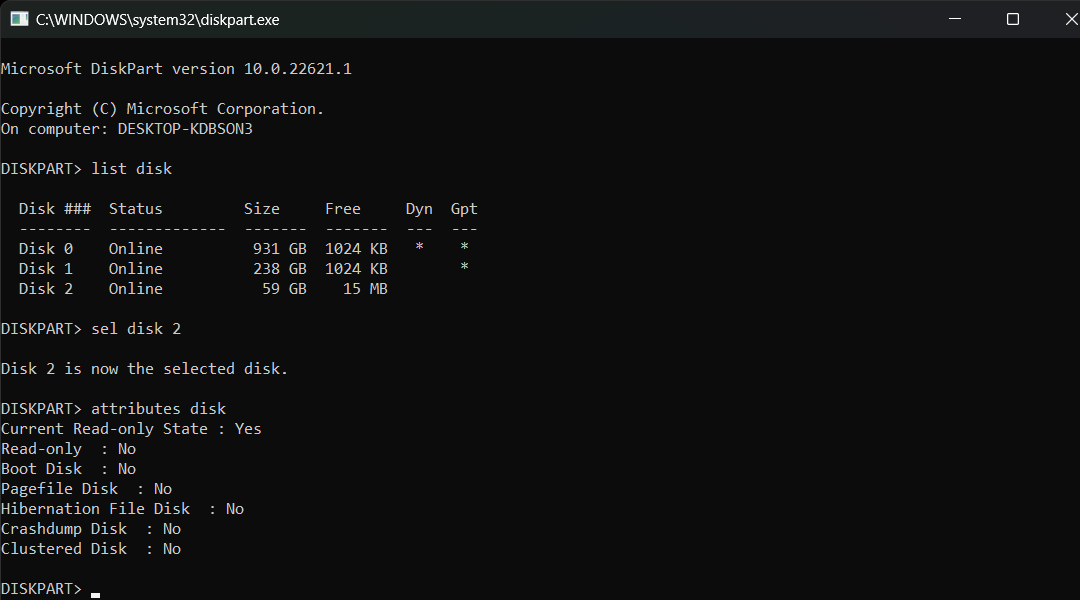Close the diskpart window

coord(1072,19)
